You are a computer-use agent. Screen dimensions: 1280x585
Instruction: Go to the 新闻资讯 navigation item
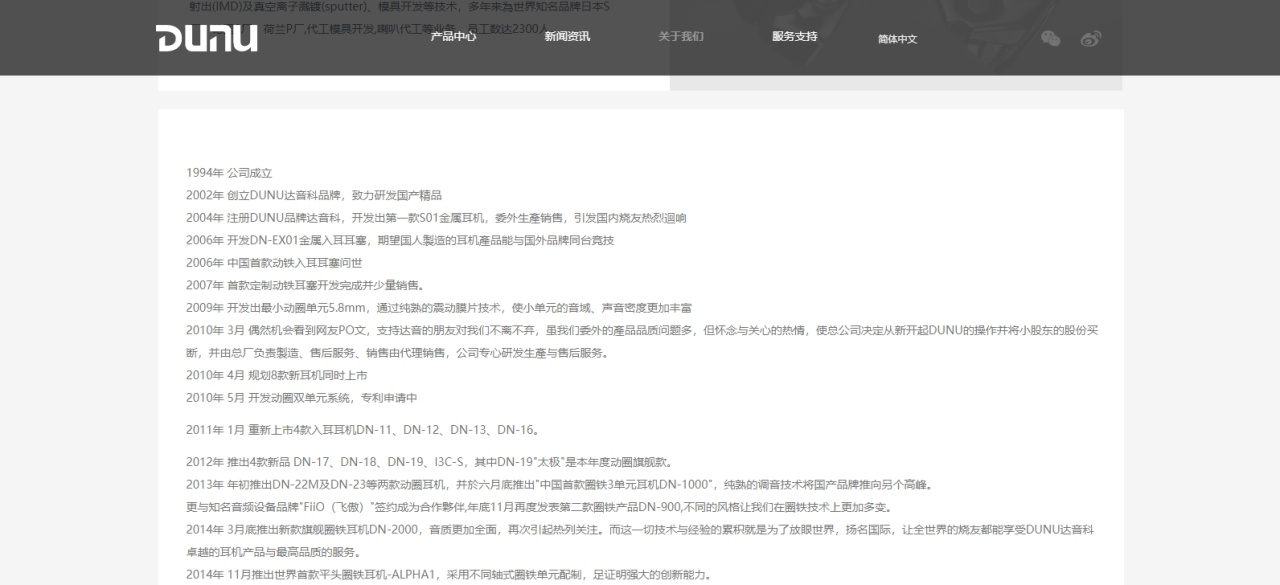567,37
